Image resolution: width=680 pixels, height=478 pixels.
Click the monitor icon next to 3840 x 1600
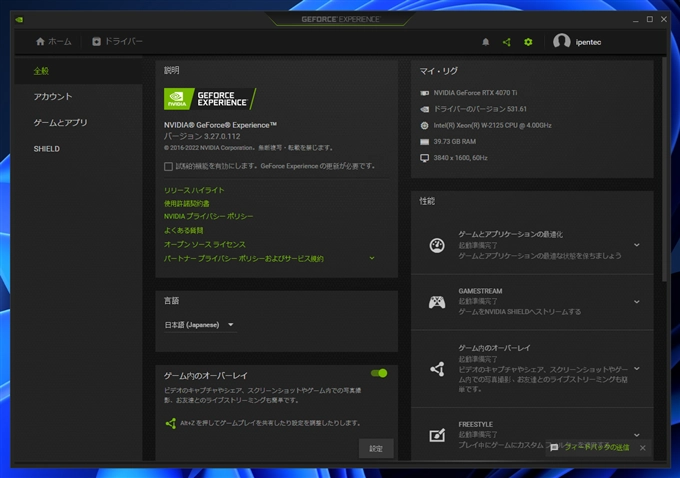coord(425,158)
